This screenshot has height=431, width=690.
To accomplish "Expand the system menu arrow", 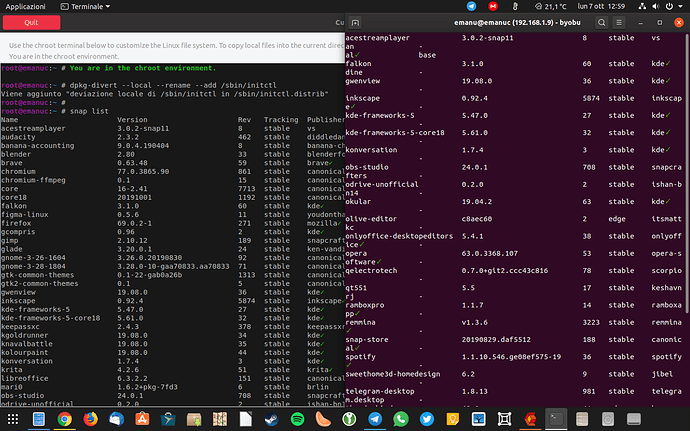I will (680, 6).
